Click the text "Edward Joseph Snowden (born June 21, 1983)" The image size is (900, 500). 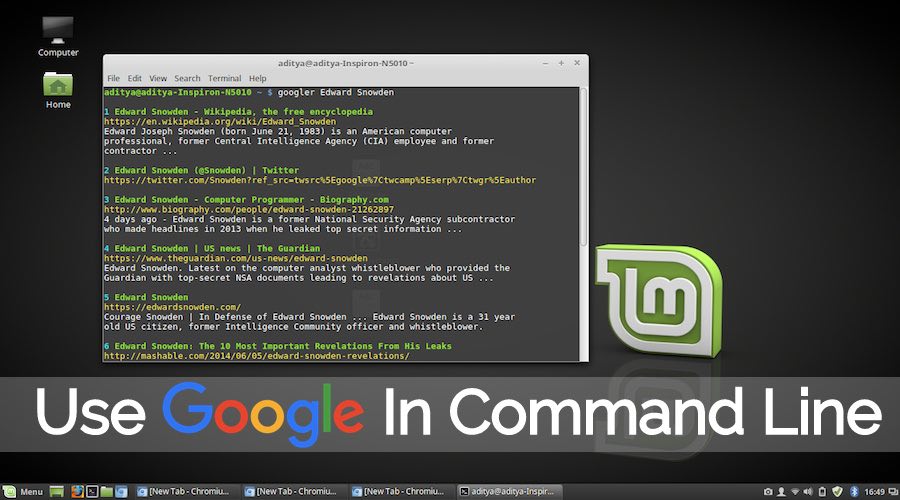[215, 131]
